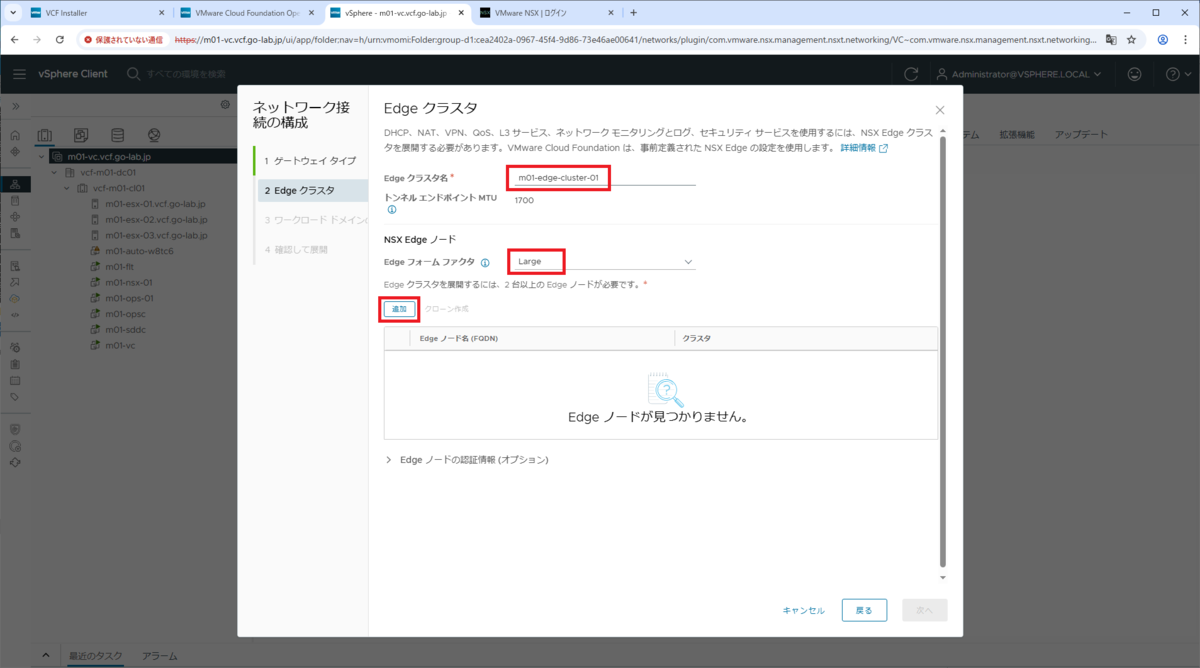This screenshot has width=1200, height=668.
Task: Go to wizard step 1 ゲートウェイ タイプ
Action: [309, 160]
